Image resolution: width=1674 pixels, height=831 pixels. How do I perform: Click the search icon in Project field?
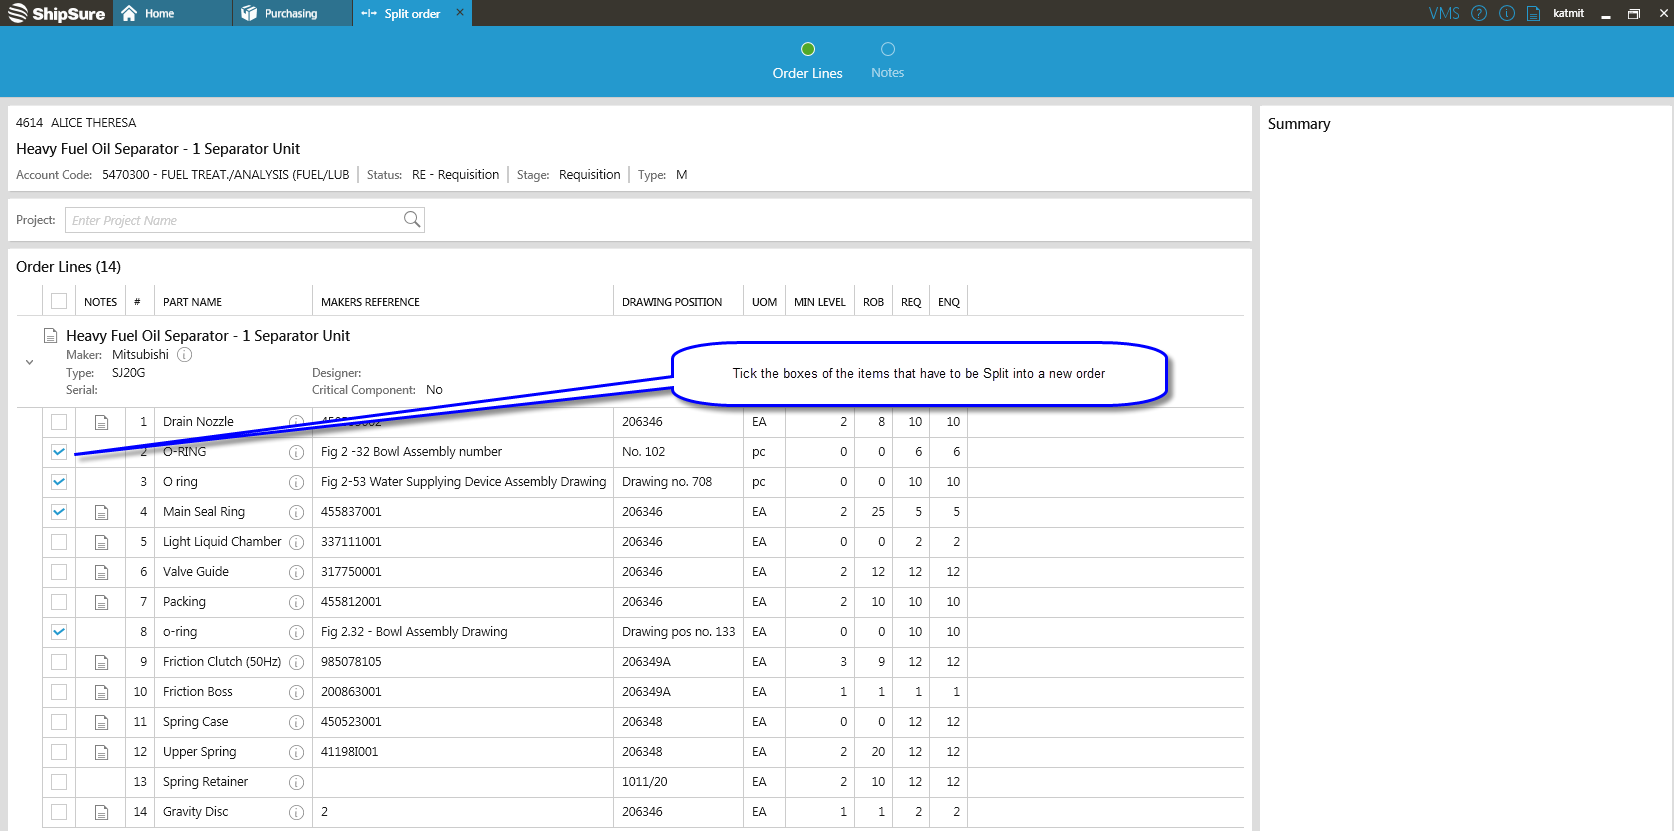click(x=411, y=220)
